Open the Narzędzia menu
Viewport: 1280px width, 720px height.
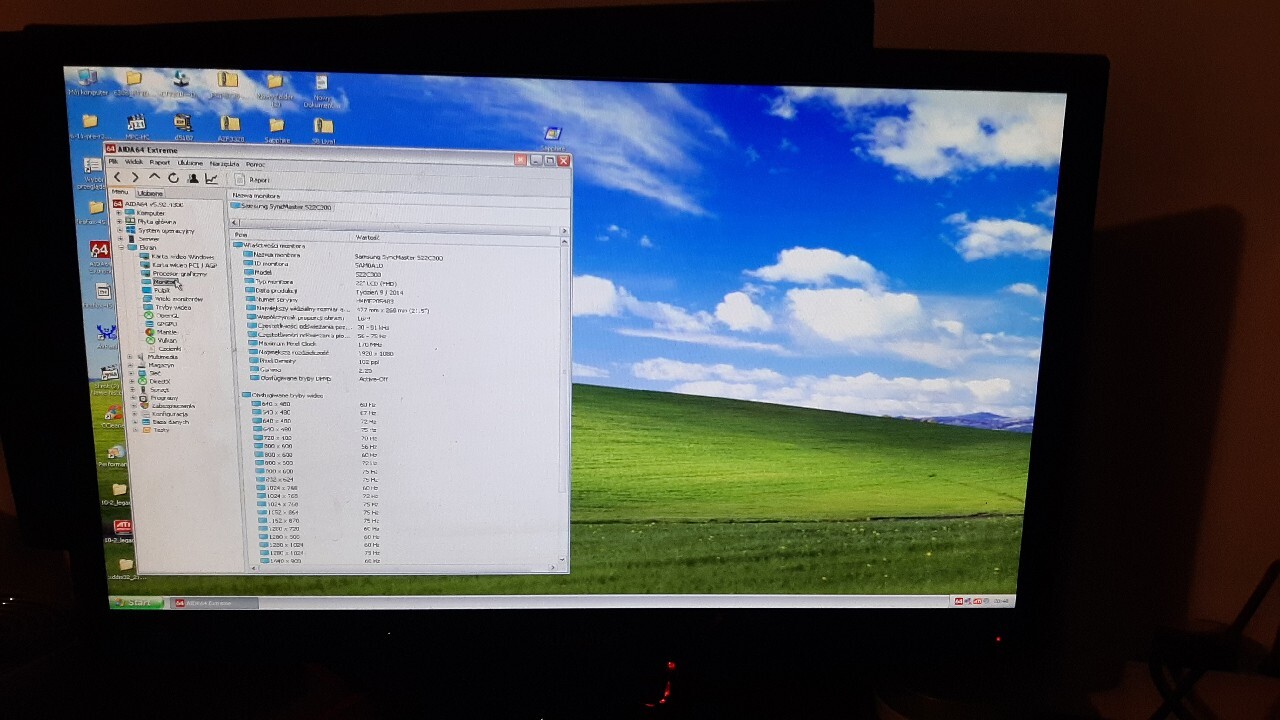pos(224,163)
